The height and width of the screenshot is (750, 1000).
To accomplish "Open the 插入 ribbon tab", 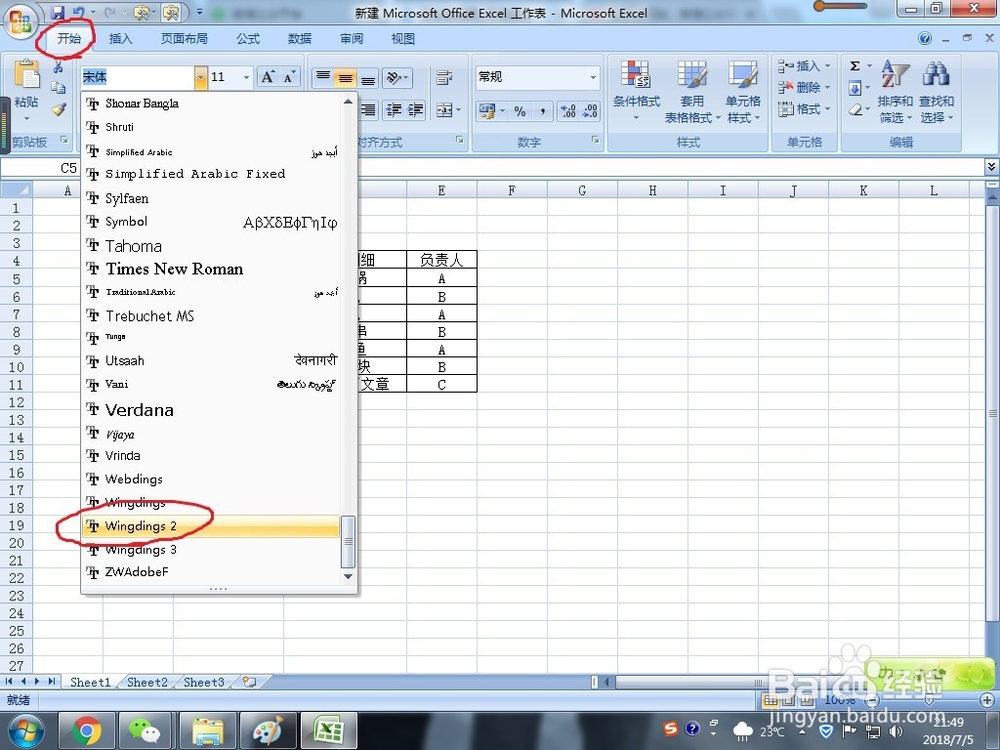I will pyautogui.click(x=121, y=39).
